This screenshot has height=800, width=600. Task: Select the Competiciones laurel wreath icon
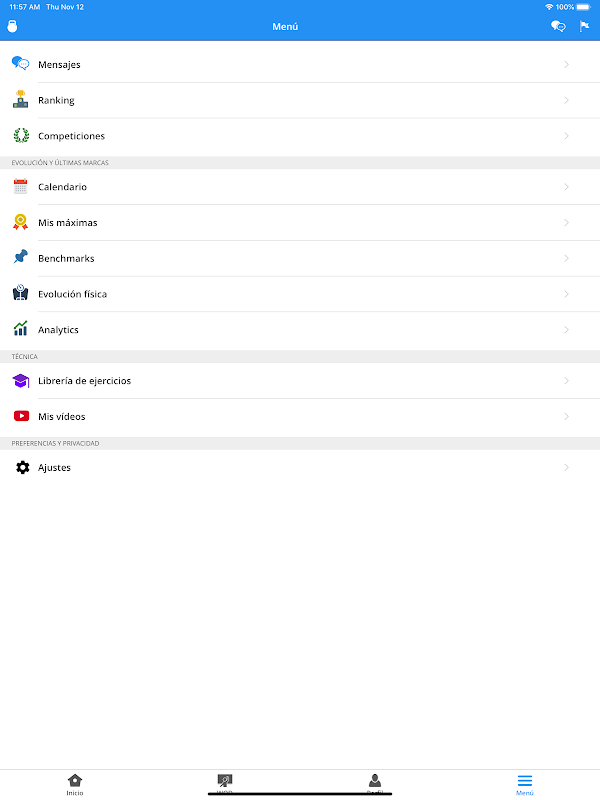pyautogui.click(x=21, y=136)
